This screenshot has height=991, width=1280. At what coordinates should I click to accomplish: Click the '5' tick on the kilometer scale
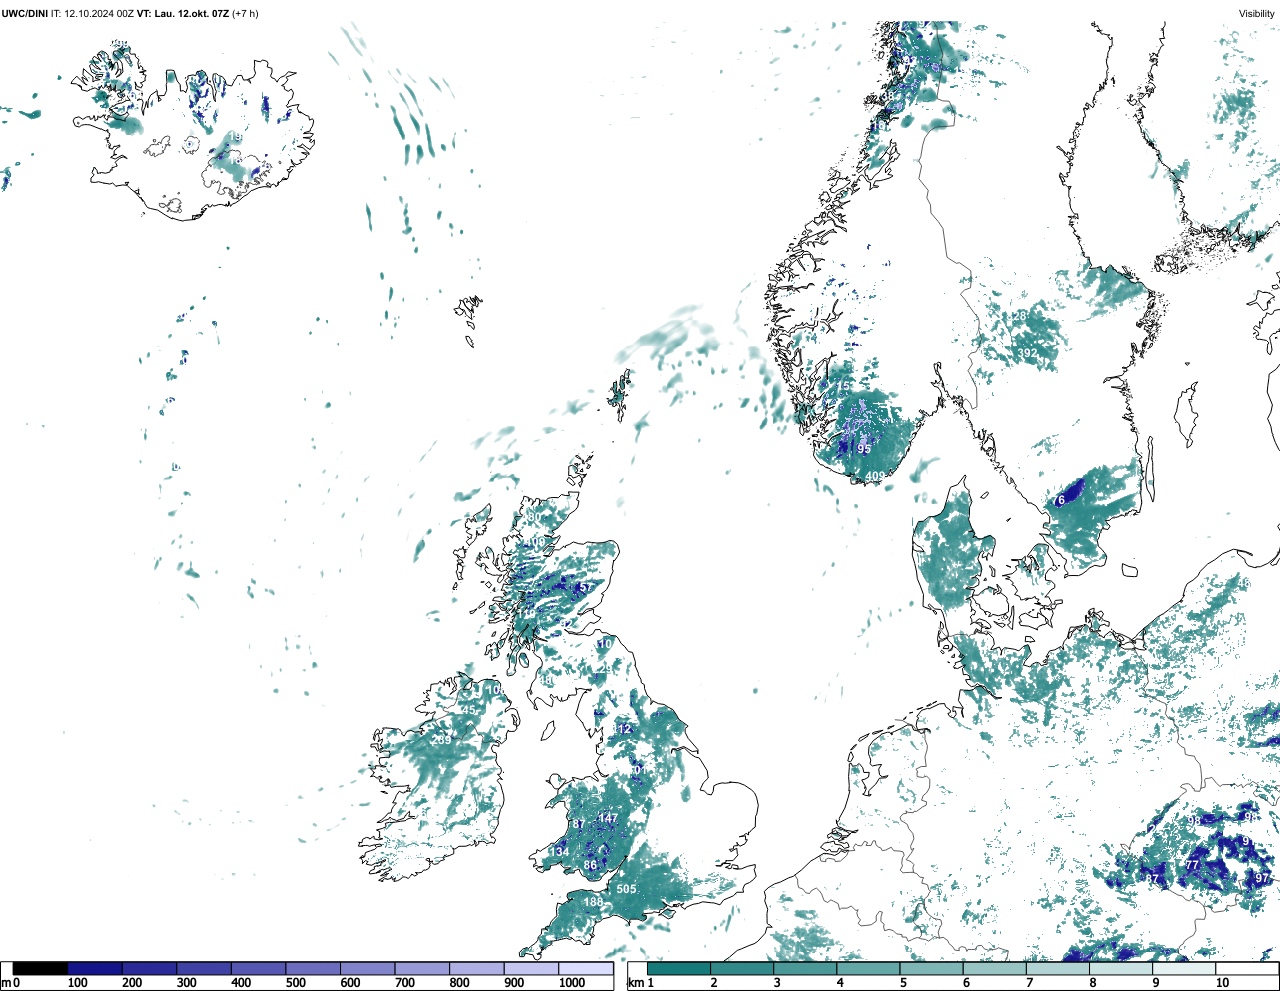pos(903,983)
